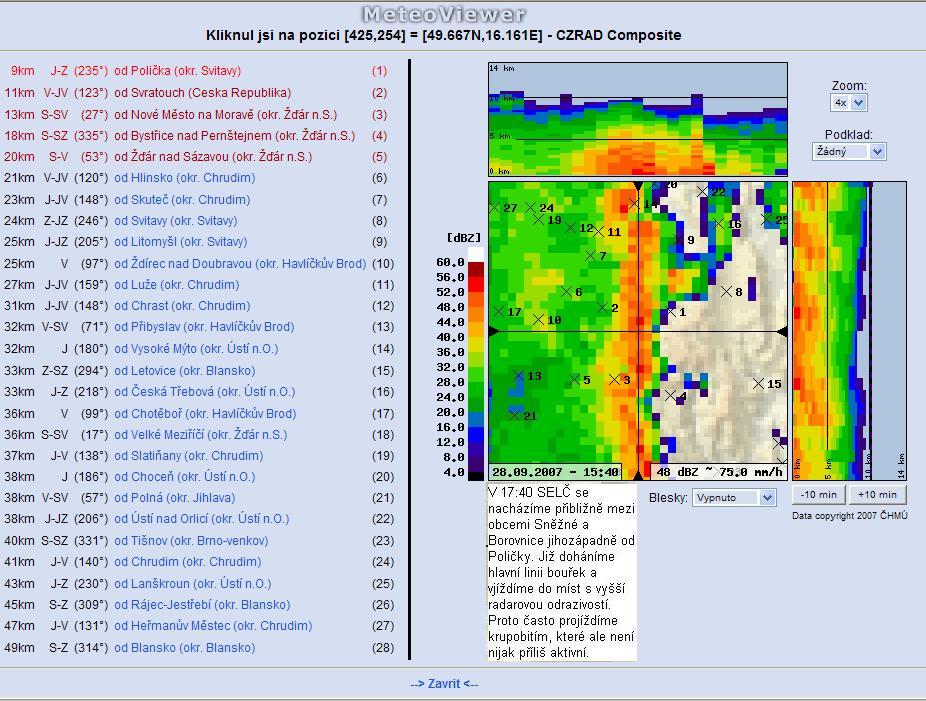Click map marker X labeled 19

point(538,220)
